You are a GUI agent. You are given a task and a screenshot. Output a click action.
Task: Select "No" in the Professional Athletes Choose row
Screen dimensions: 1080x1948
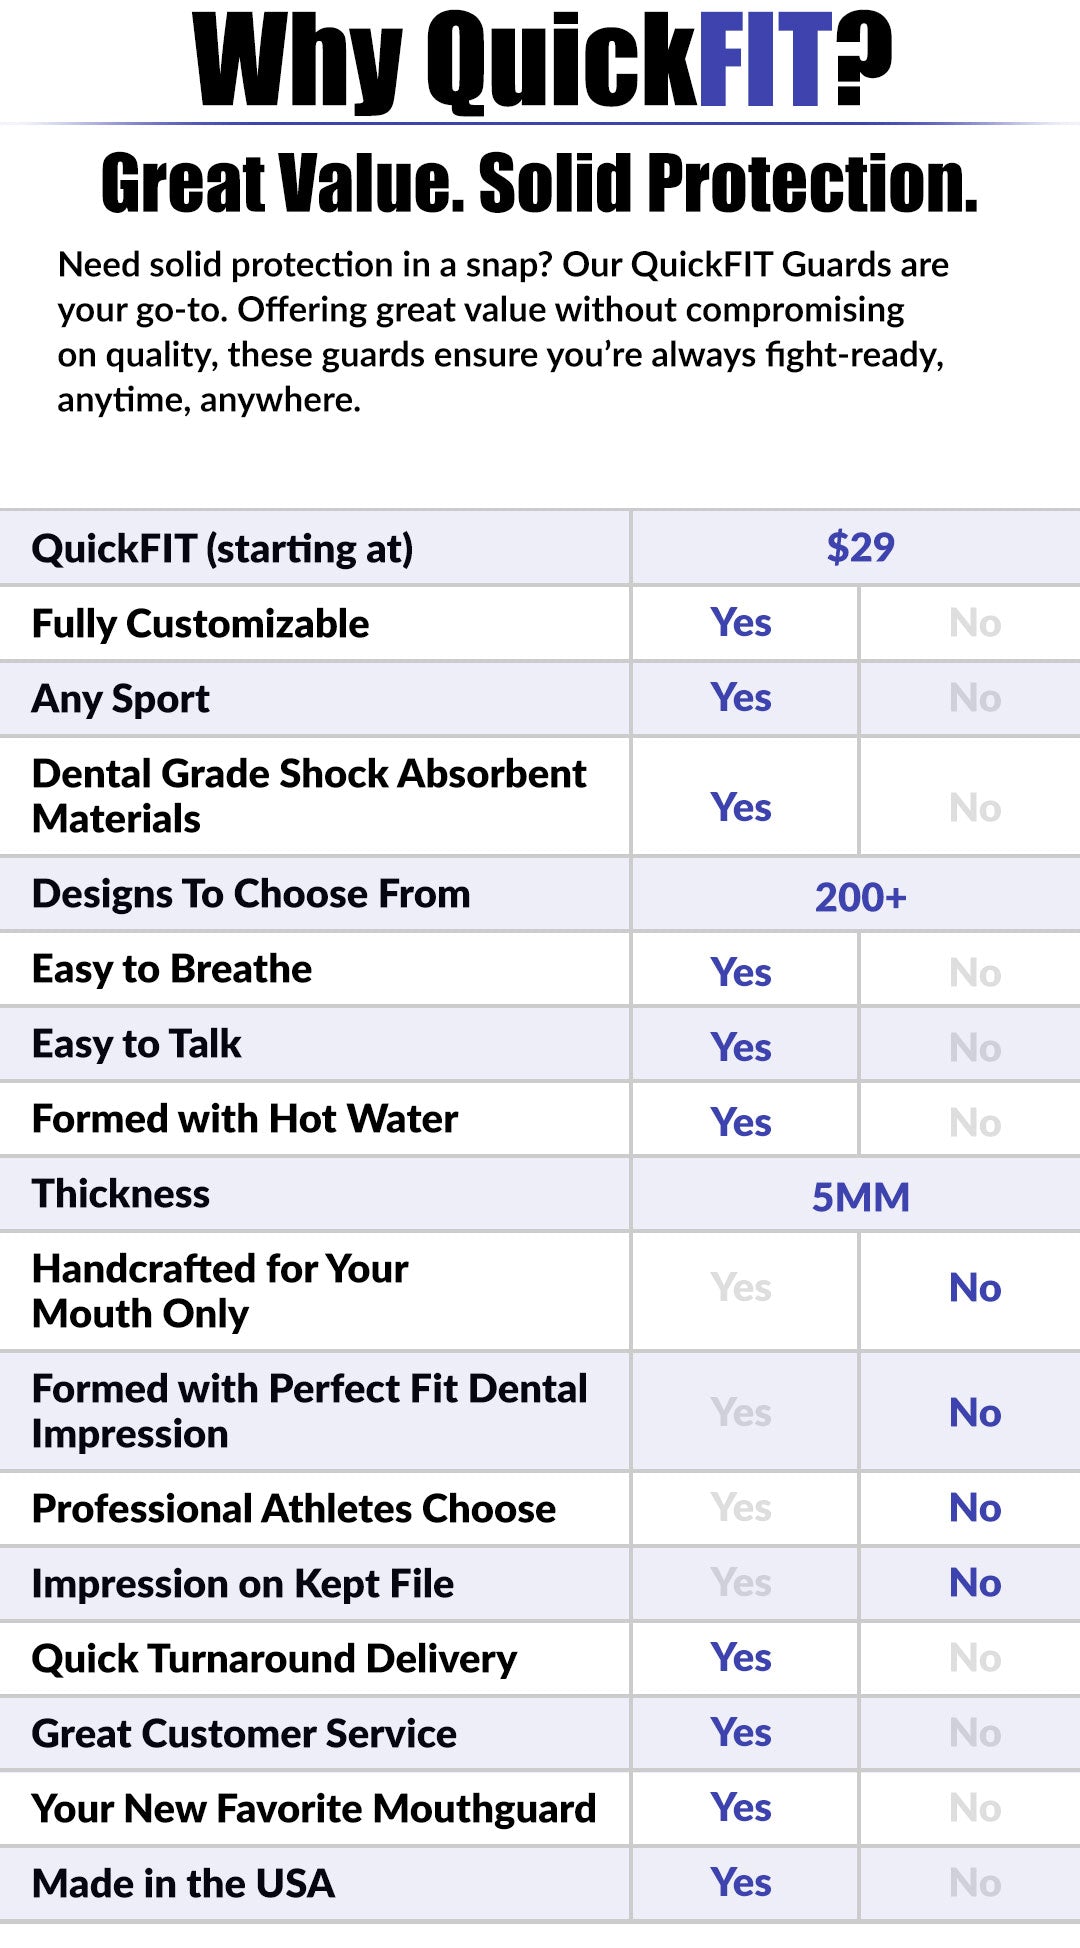[x=975, y=1508]
